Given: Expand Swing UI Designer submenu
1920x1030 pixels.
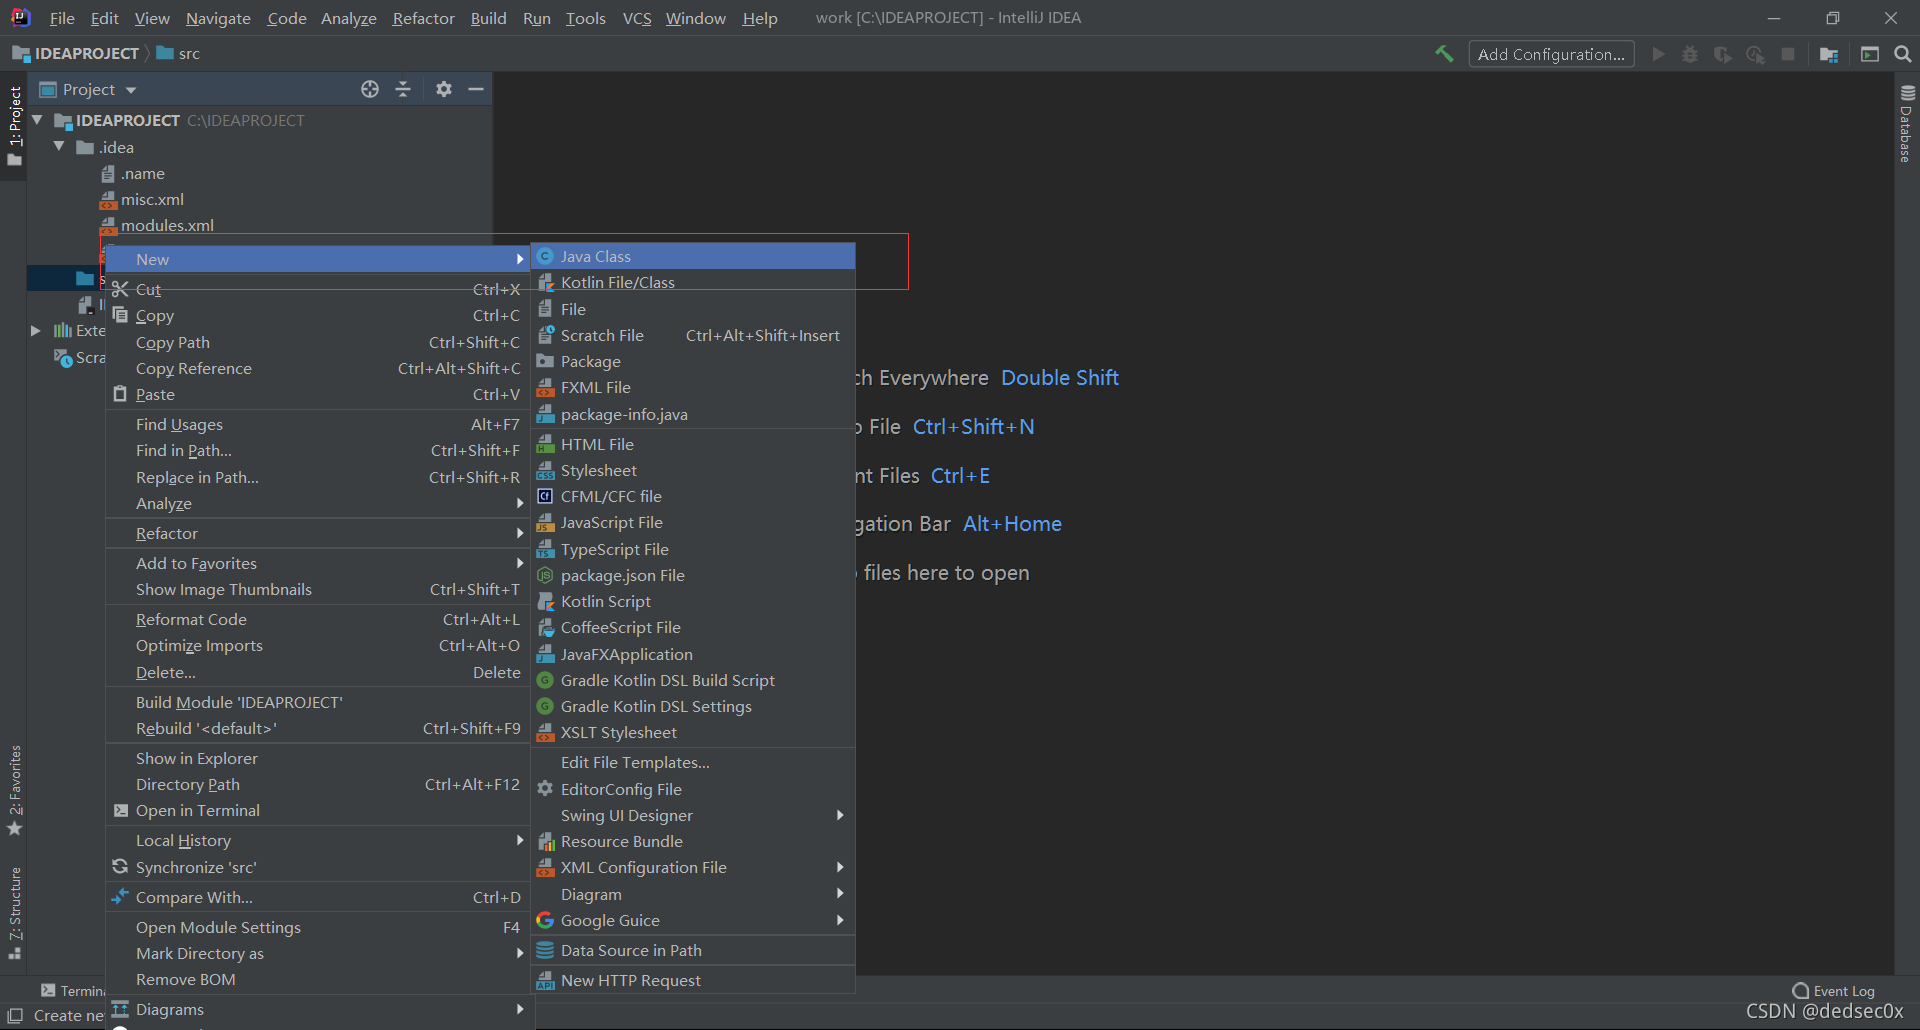Looking at the screenshot, I should (693, 815).
